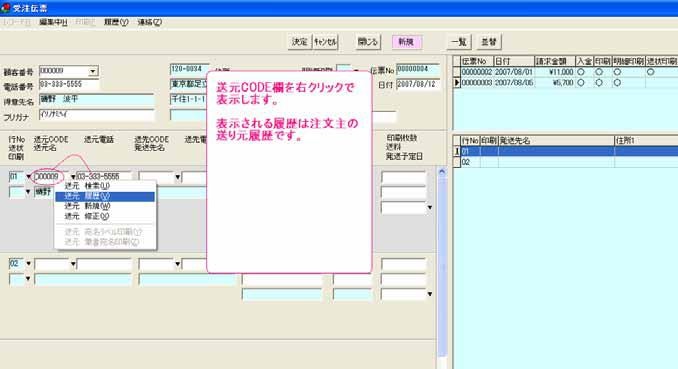Image resolution: width=678 pixels, height=369 pixels.
Task: Select slip row 00000003 in the list
Action: click(x=565, y=83)
